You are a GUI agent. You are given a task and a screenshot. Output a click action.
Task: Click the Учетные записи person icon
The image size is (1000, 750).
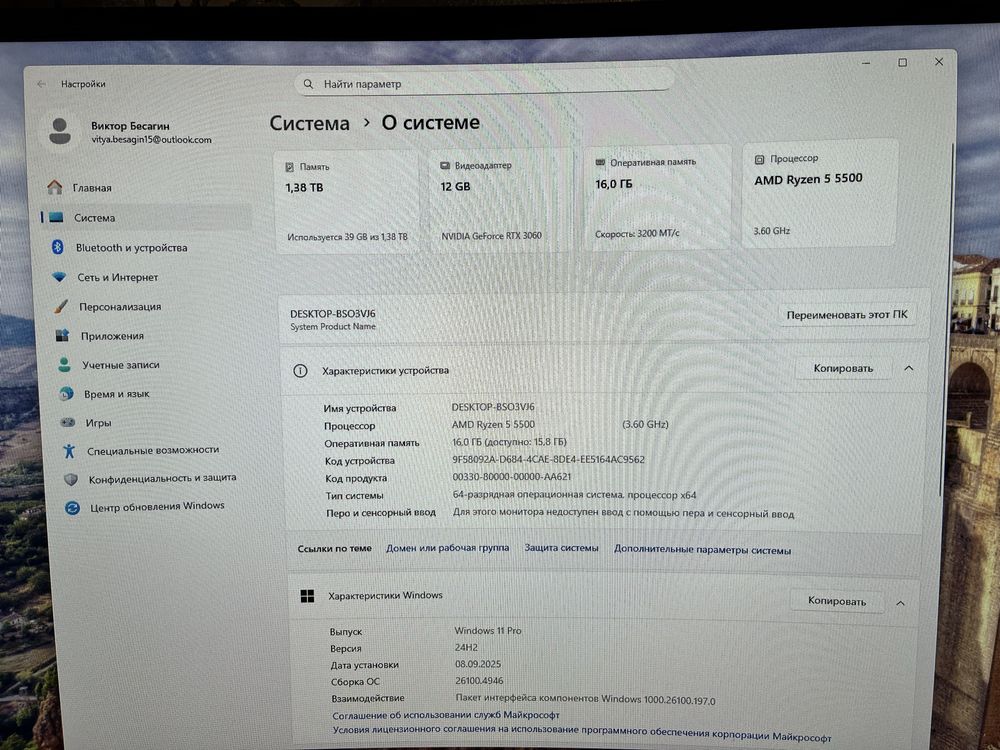64,364
